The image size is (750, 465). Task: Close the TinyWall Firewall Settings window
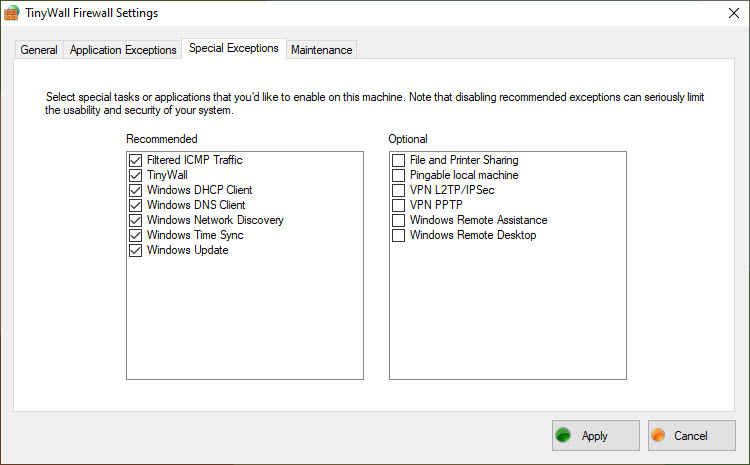click(x=734, y=13)
